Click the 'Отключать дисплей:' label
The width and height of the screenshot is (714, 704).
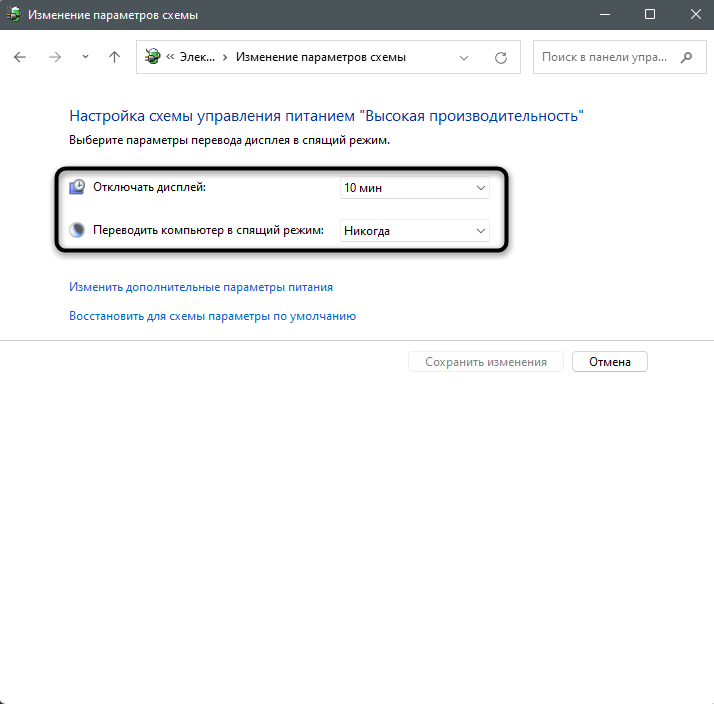coord(149,187)
